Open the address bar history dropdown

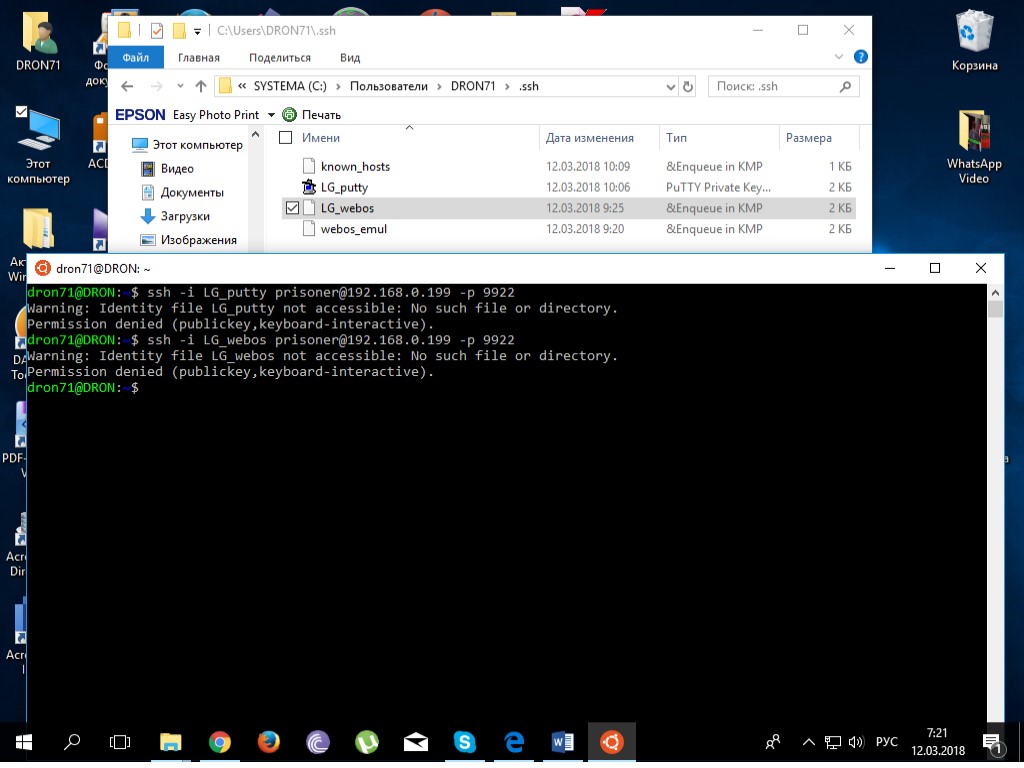[x=670, y=87]
